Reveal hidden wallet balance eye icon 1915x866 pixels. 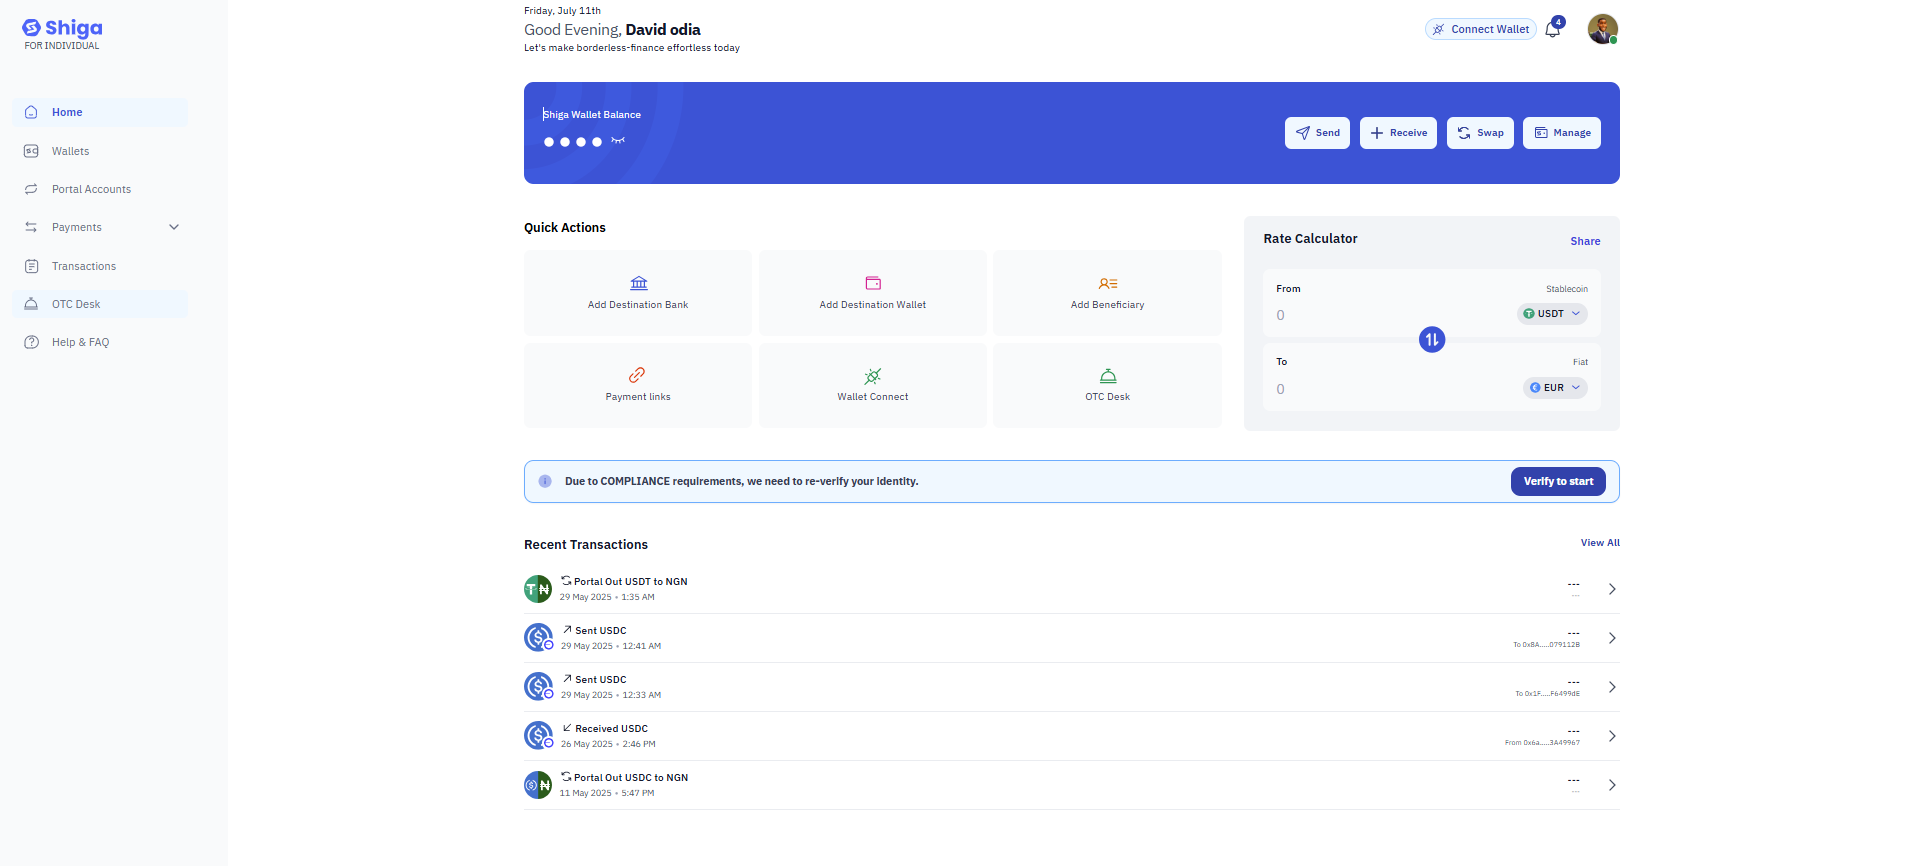coord(618,141)
